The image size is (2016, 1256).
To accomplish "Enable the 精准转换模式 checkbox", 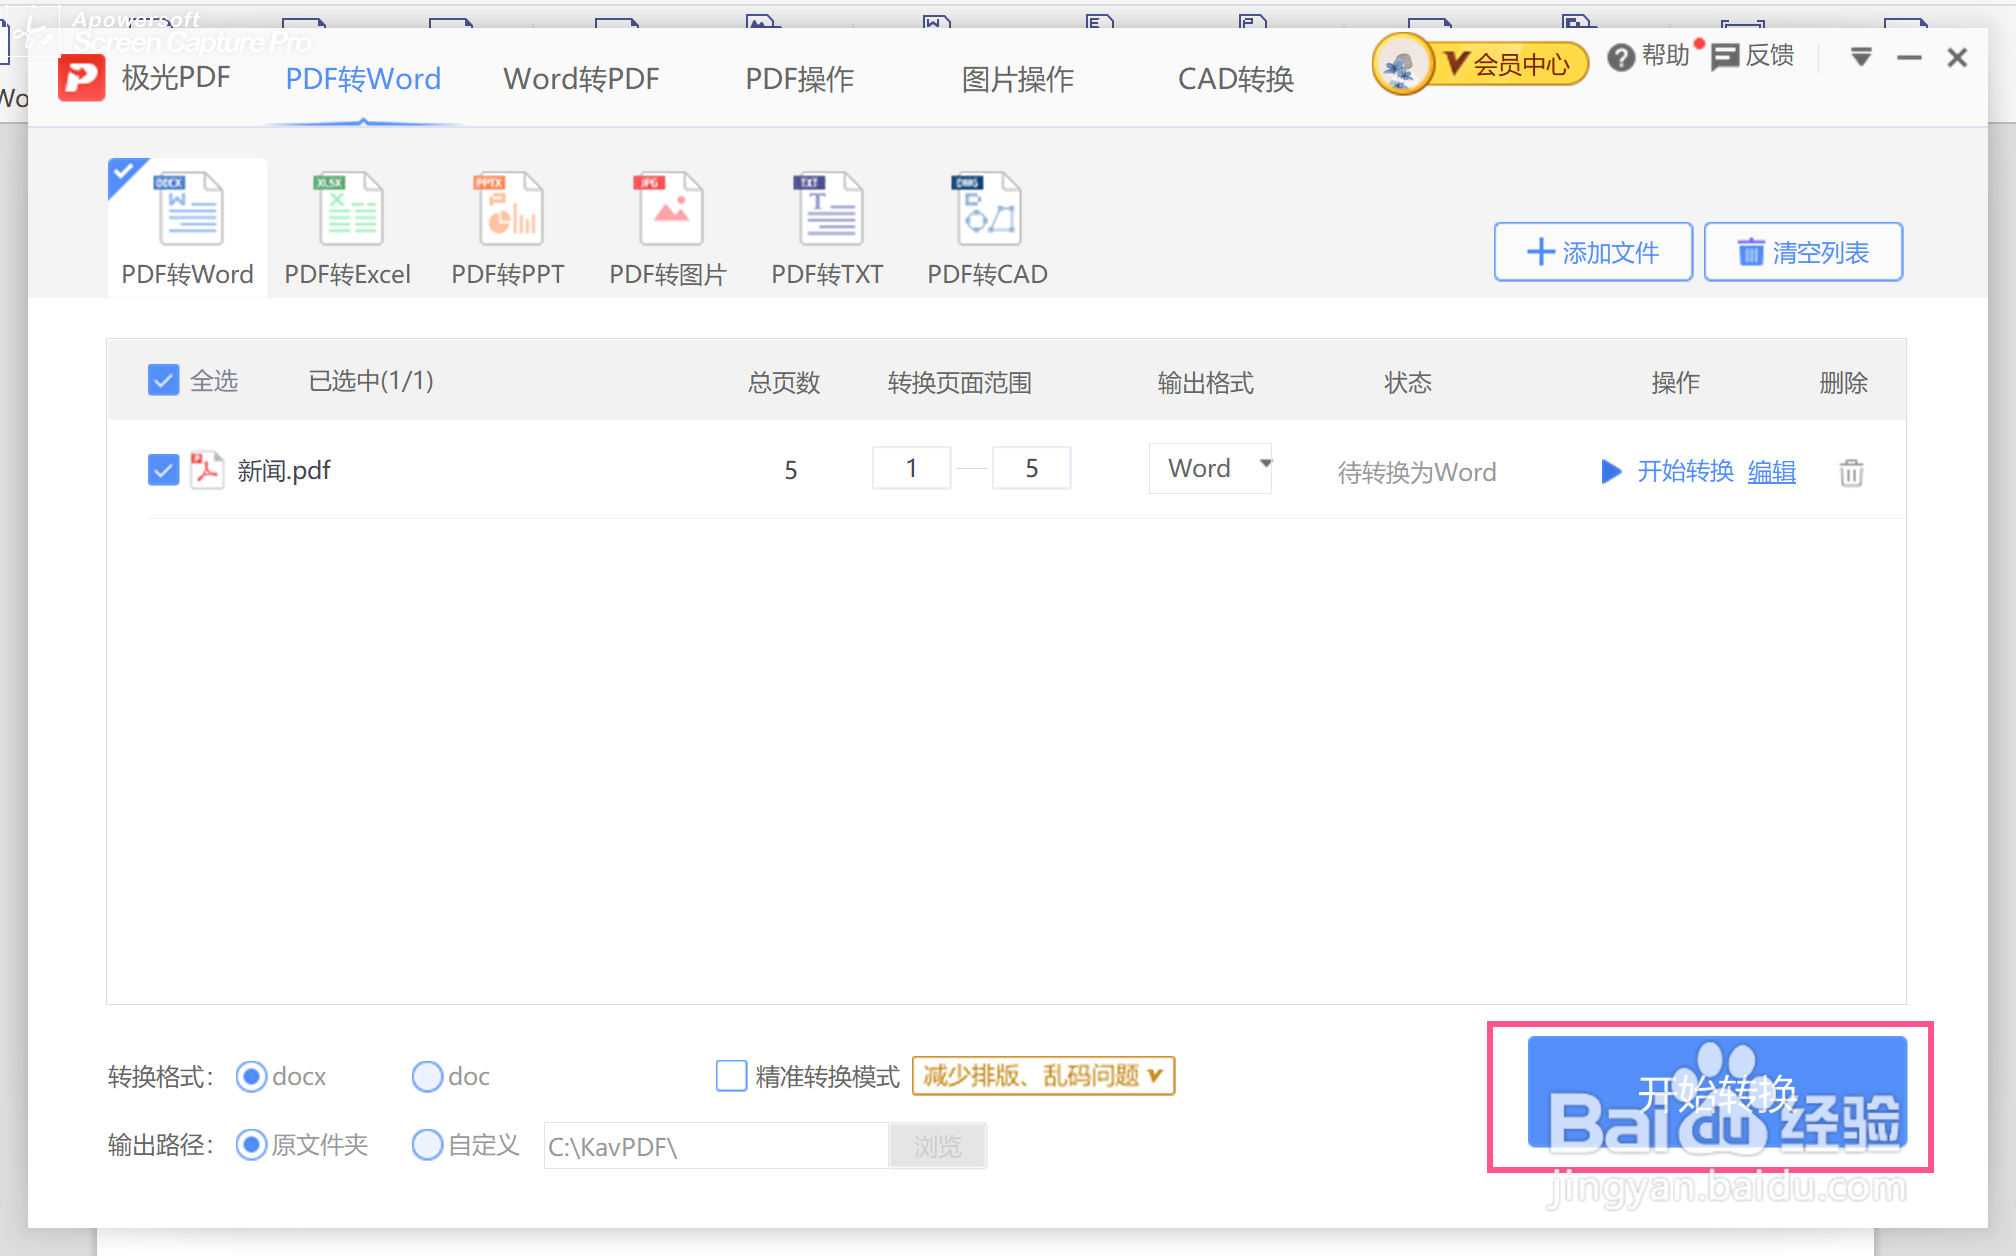I will (731, 1076).
